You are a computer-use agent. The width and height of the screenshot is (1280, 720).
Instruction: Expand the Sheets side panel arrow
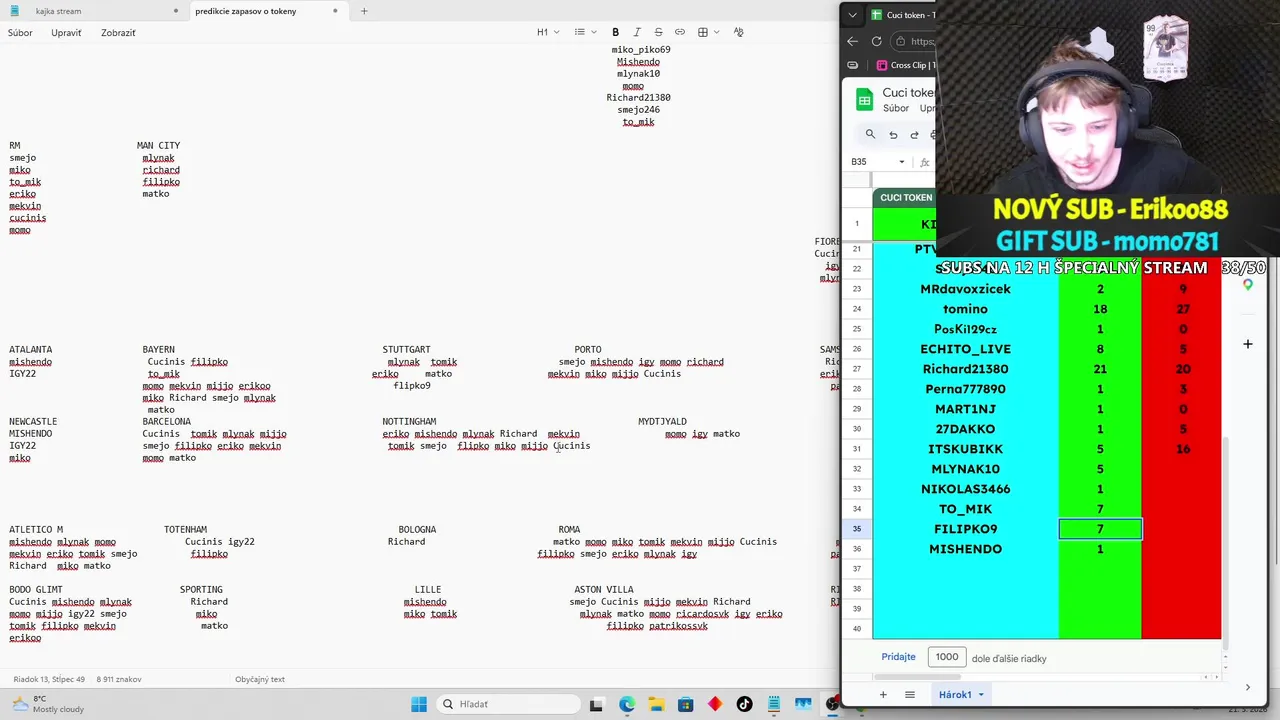point(1247,687)
